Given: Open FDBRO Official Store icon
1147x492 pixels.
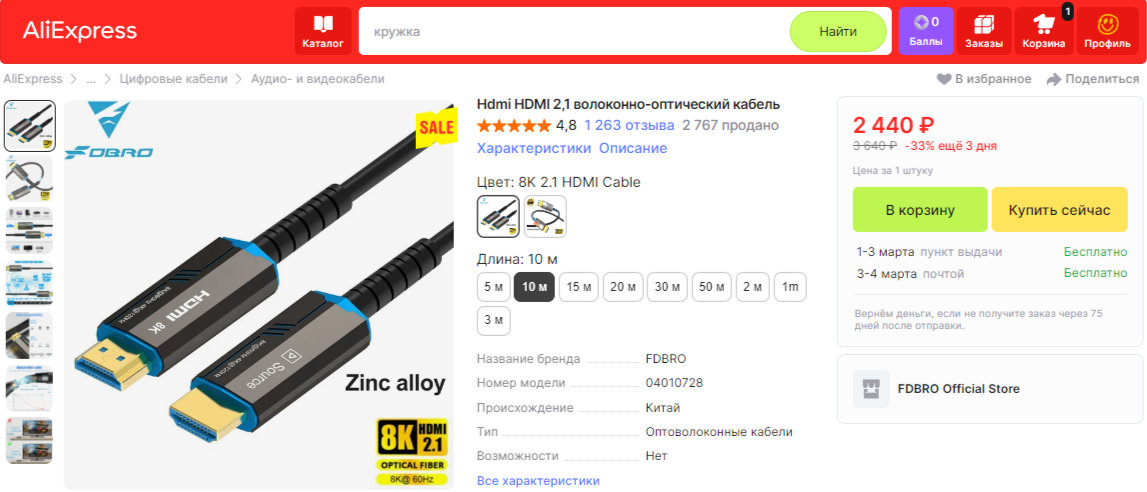Looking at the screenshot, I should coord(870,388).
